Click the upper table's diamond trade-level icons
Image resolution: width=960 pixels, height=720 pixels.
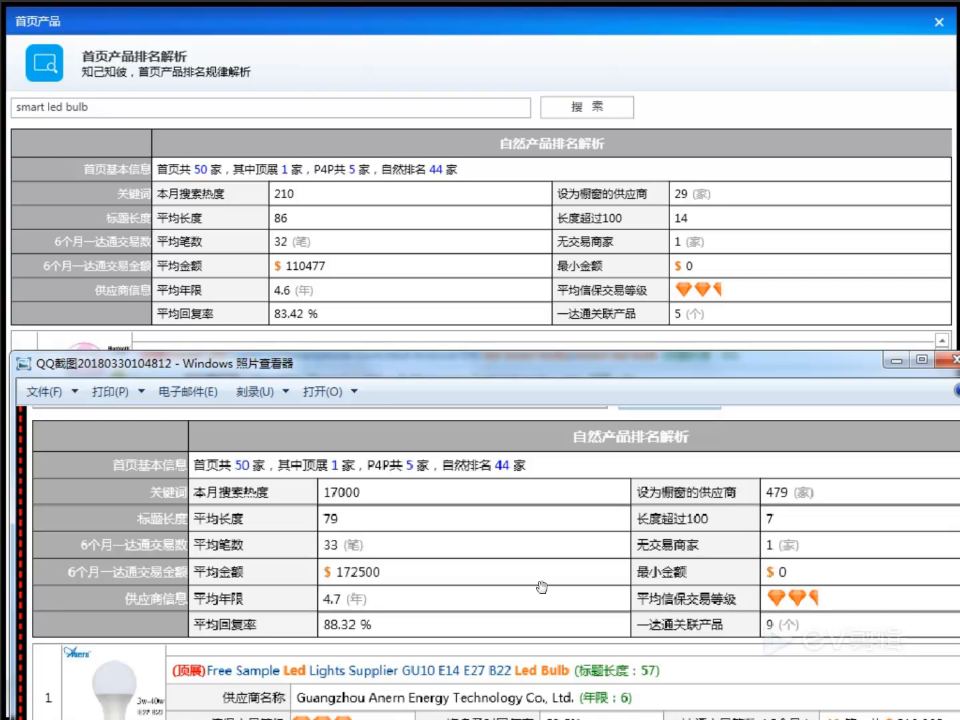[699, 289]
